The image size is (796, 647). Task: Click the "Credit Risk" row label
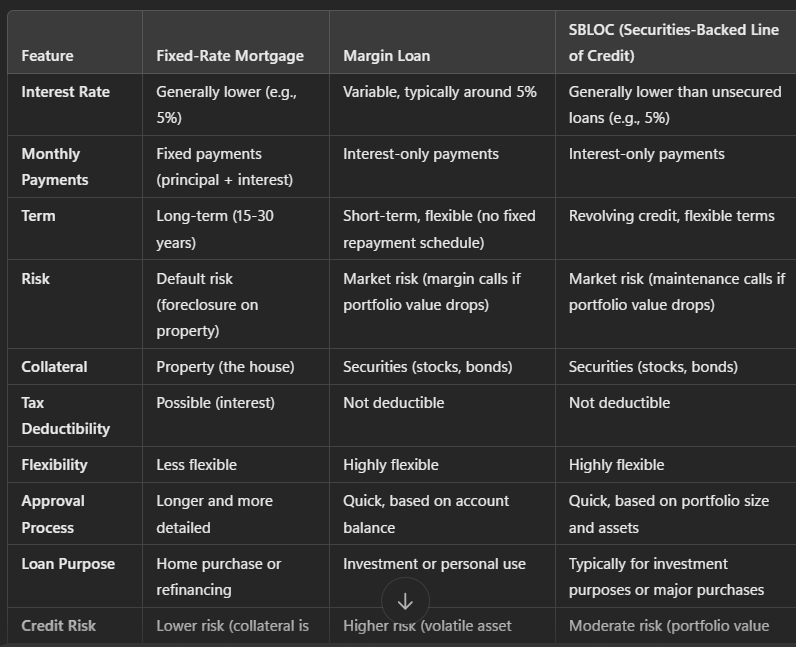[58, 626]
